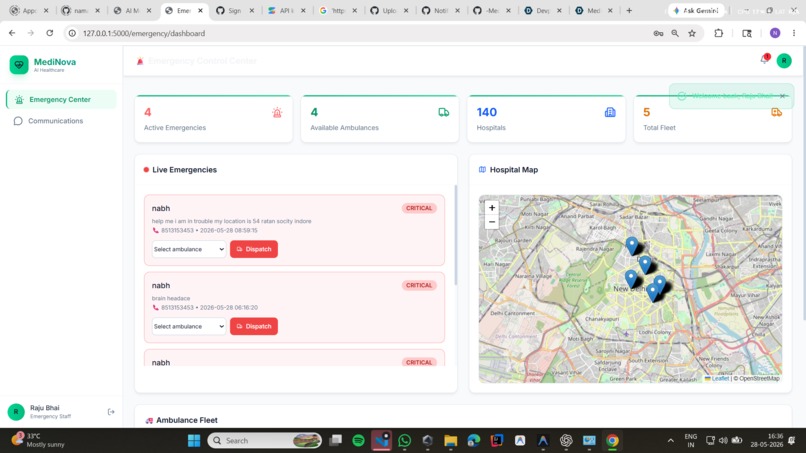Click the taskbar Search box

click(x=265, y=441)
